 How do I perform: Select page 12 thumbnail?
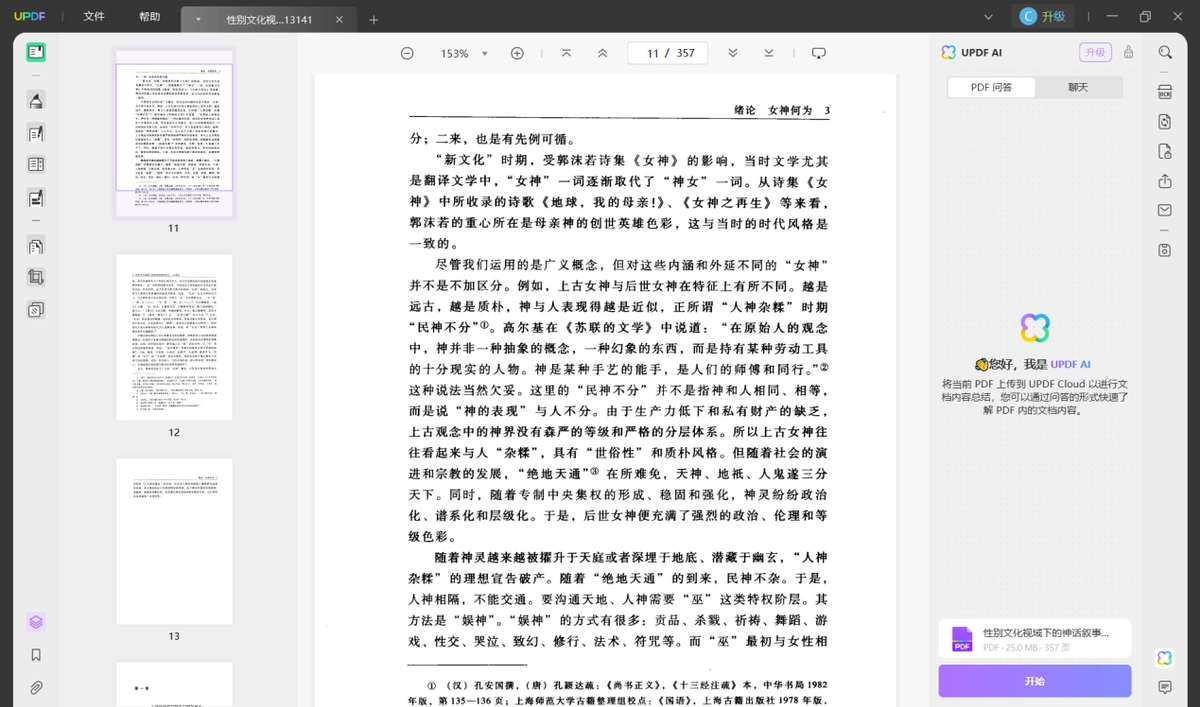pos(174,337)
